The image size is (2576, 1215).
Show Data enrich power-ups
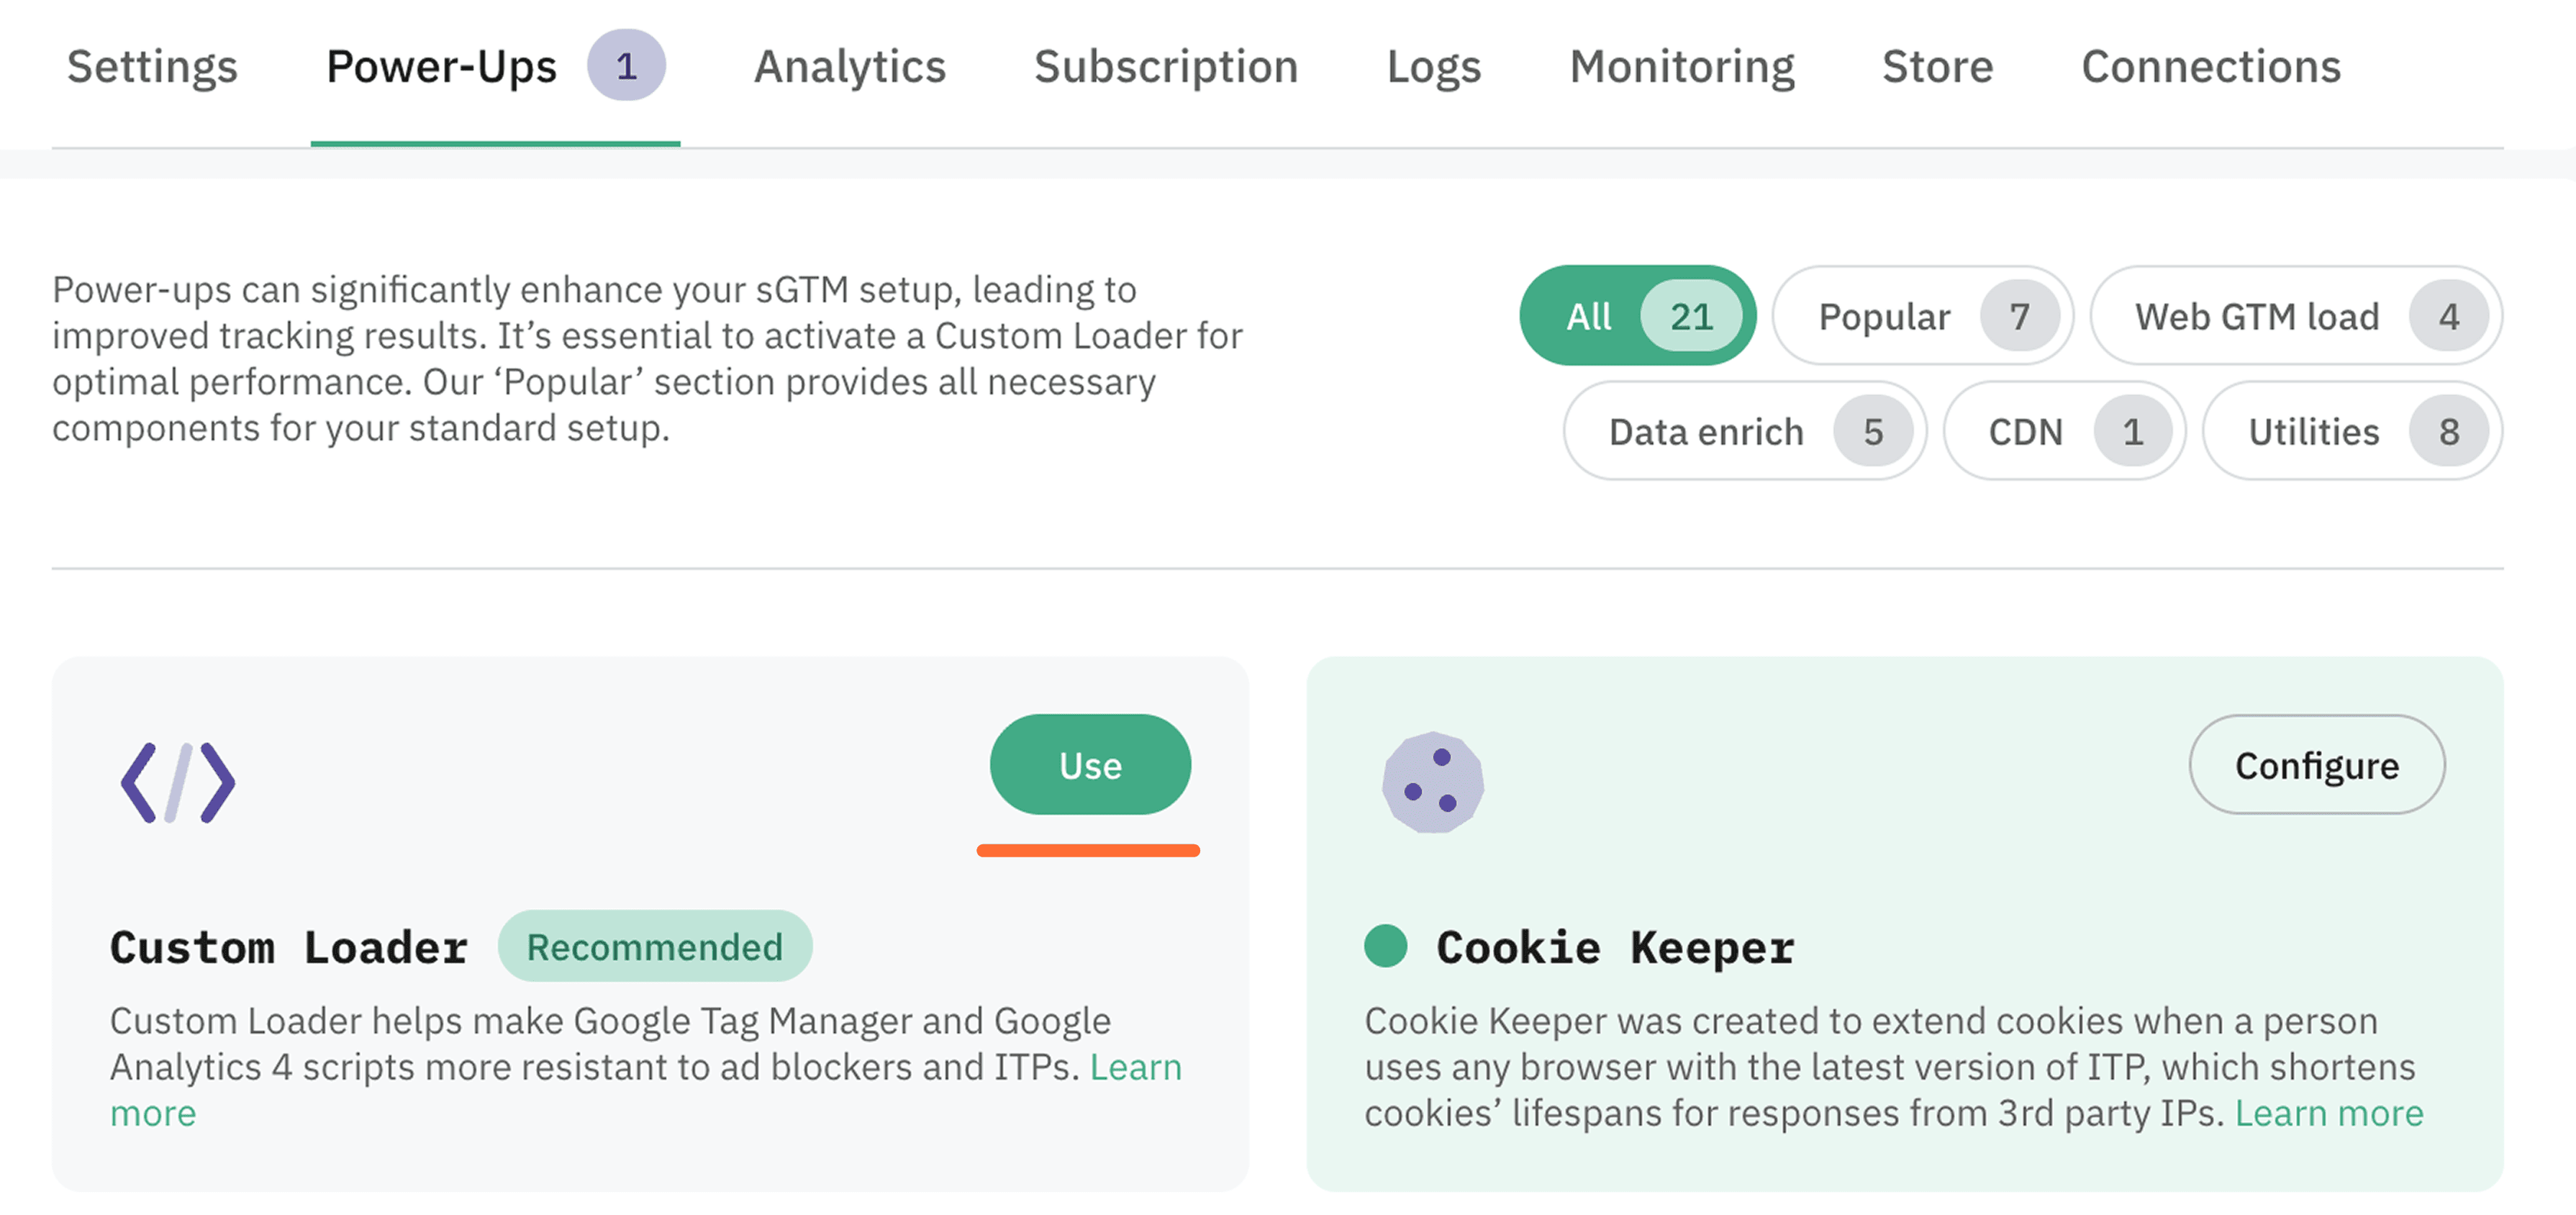[1744, 432]
